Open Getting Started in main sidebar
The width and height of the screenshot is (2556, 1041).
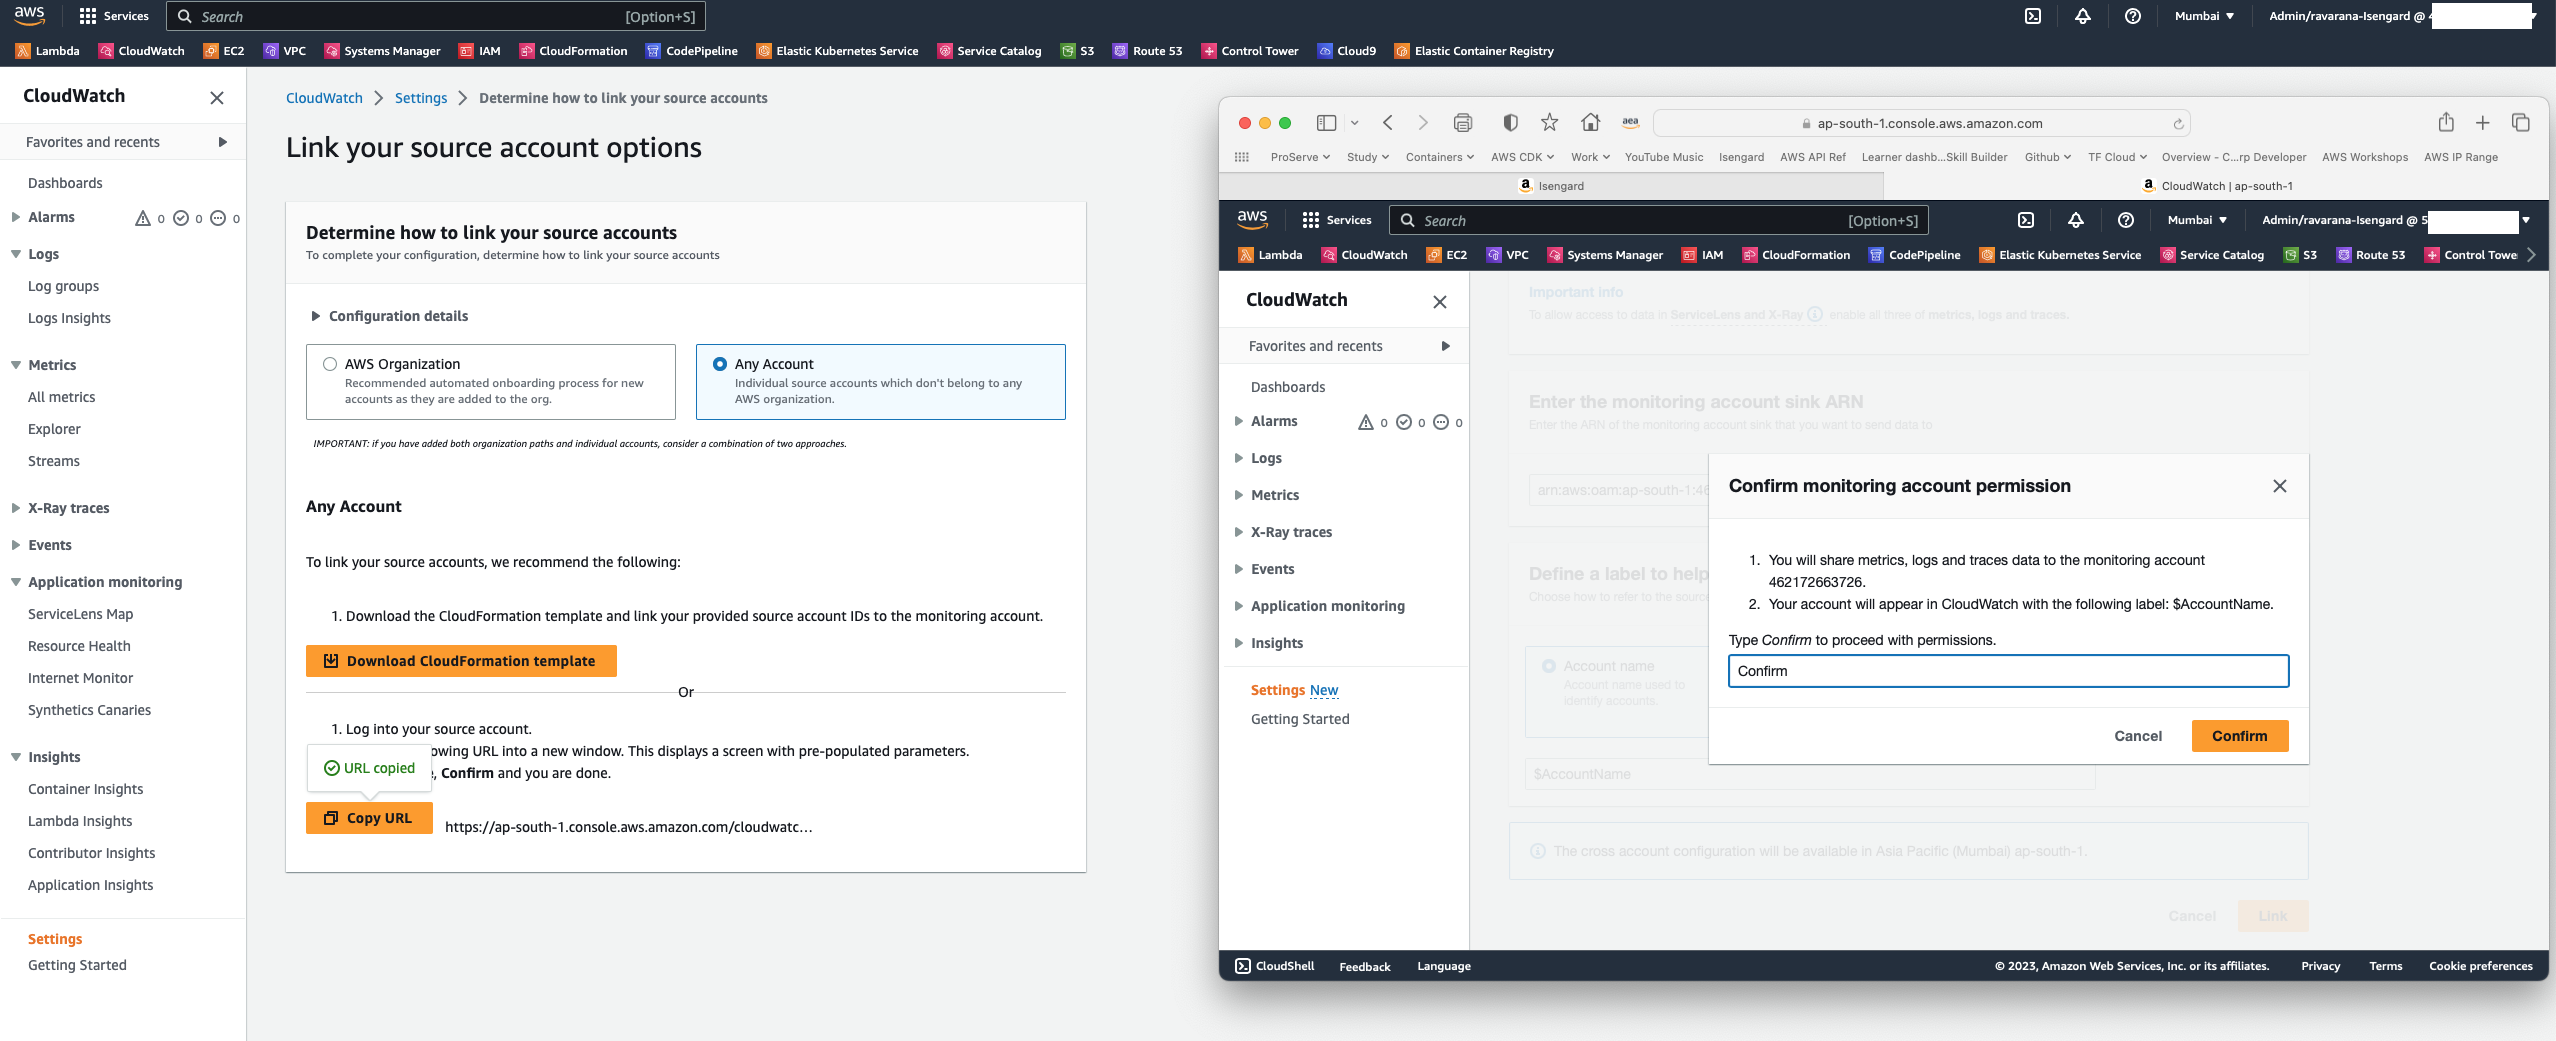pyautogui.click(x=77, y=965)
